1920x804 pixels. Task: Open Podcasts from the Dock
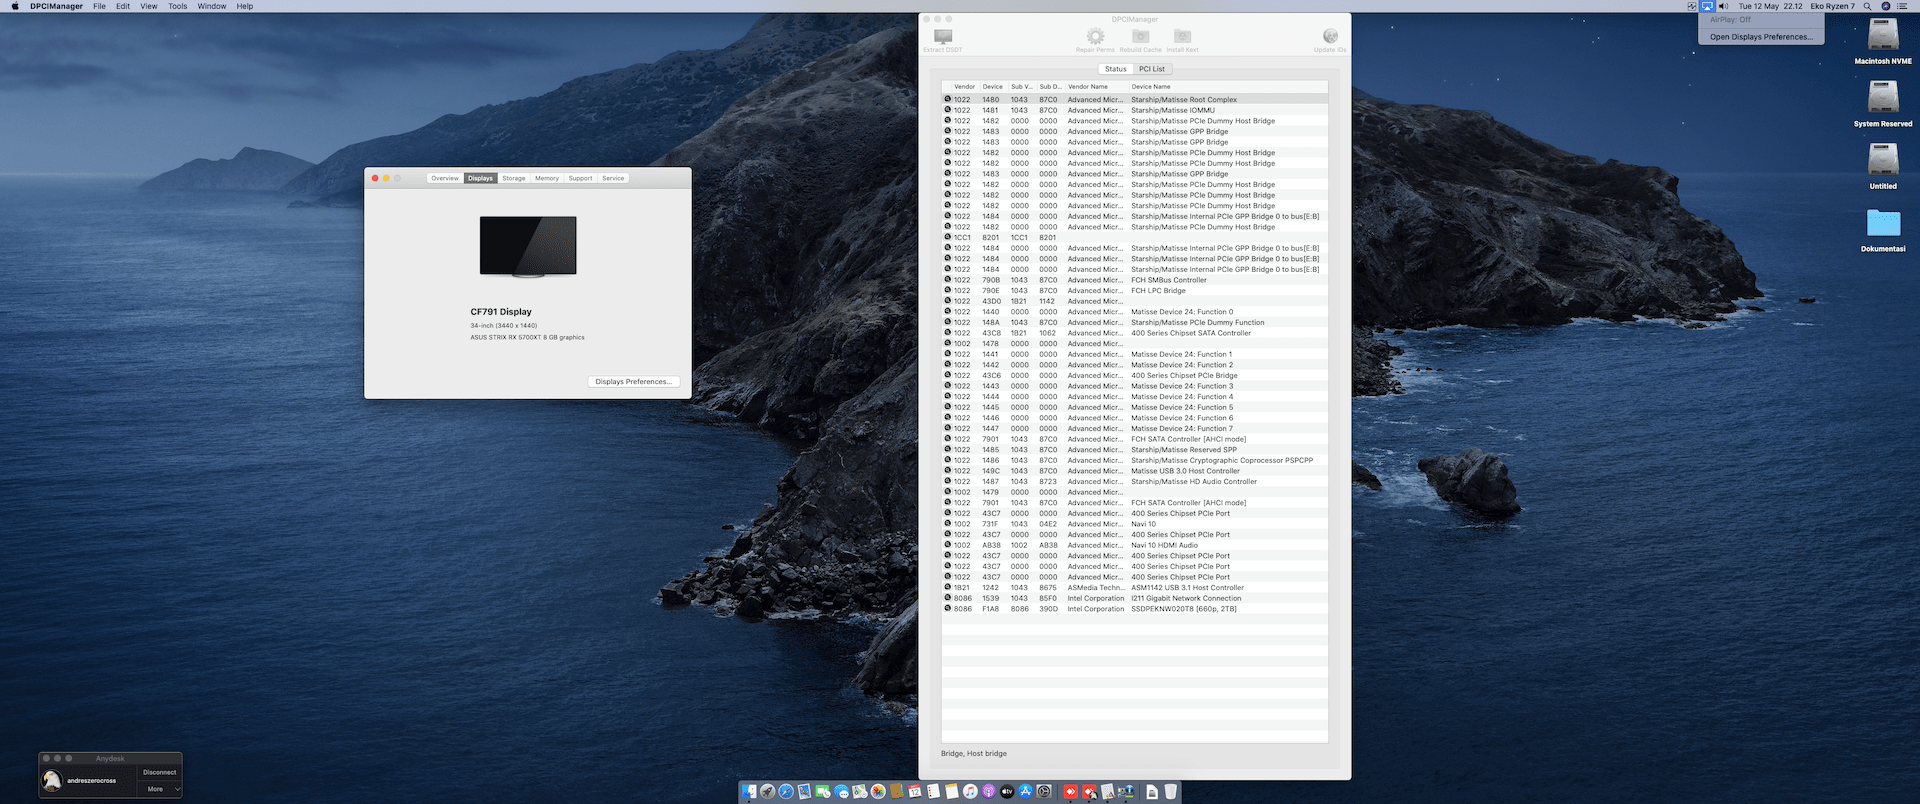click(988, 791)
